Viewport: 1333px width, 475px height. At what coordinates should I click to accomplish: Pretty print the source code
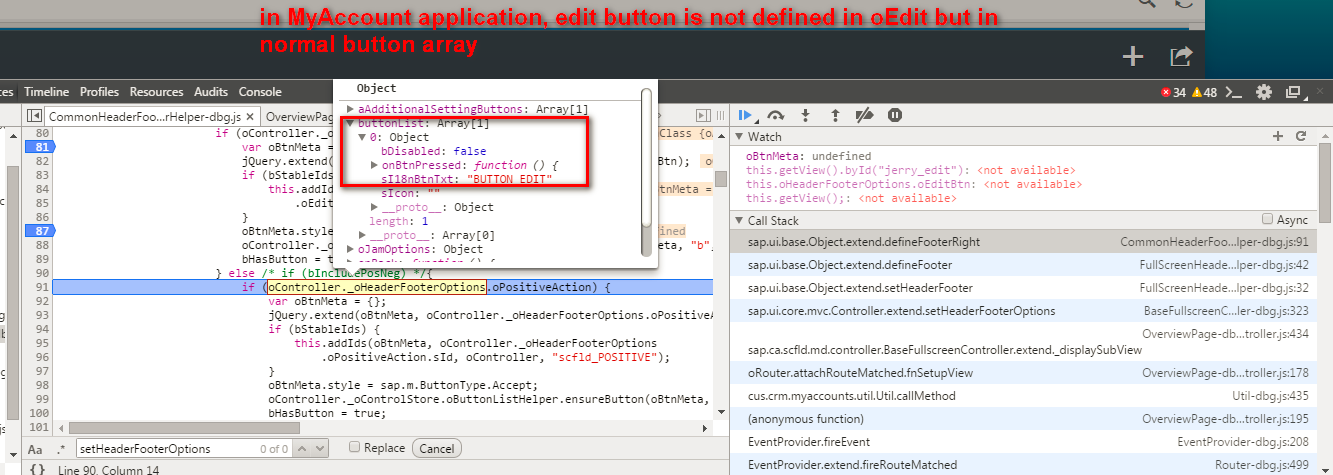(x=37, y=469)
